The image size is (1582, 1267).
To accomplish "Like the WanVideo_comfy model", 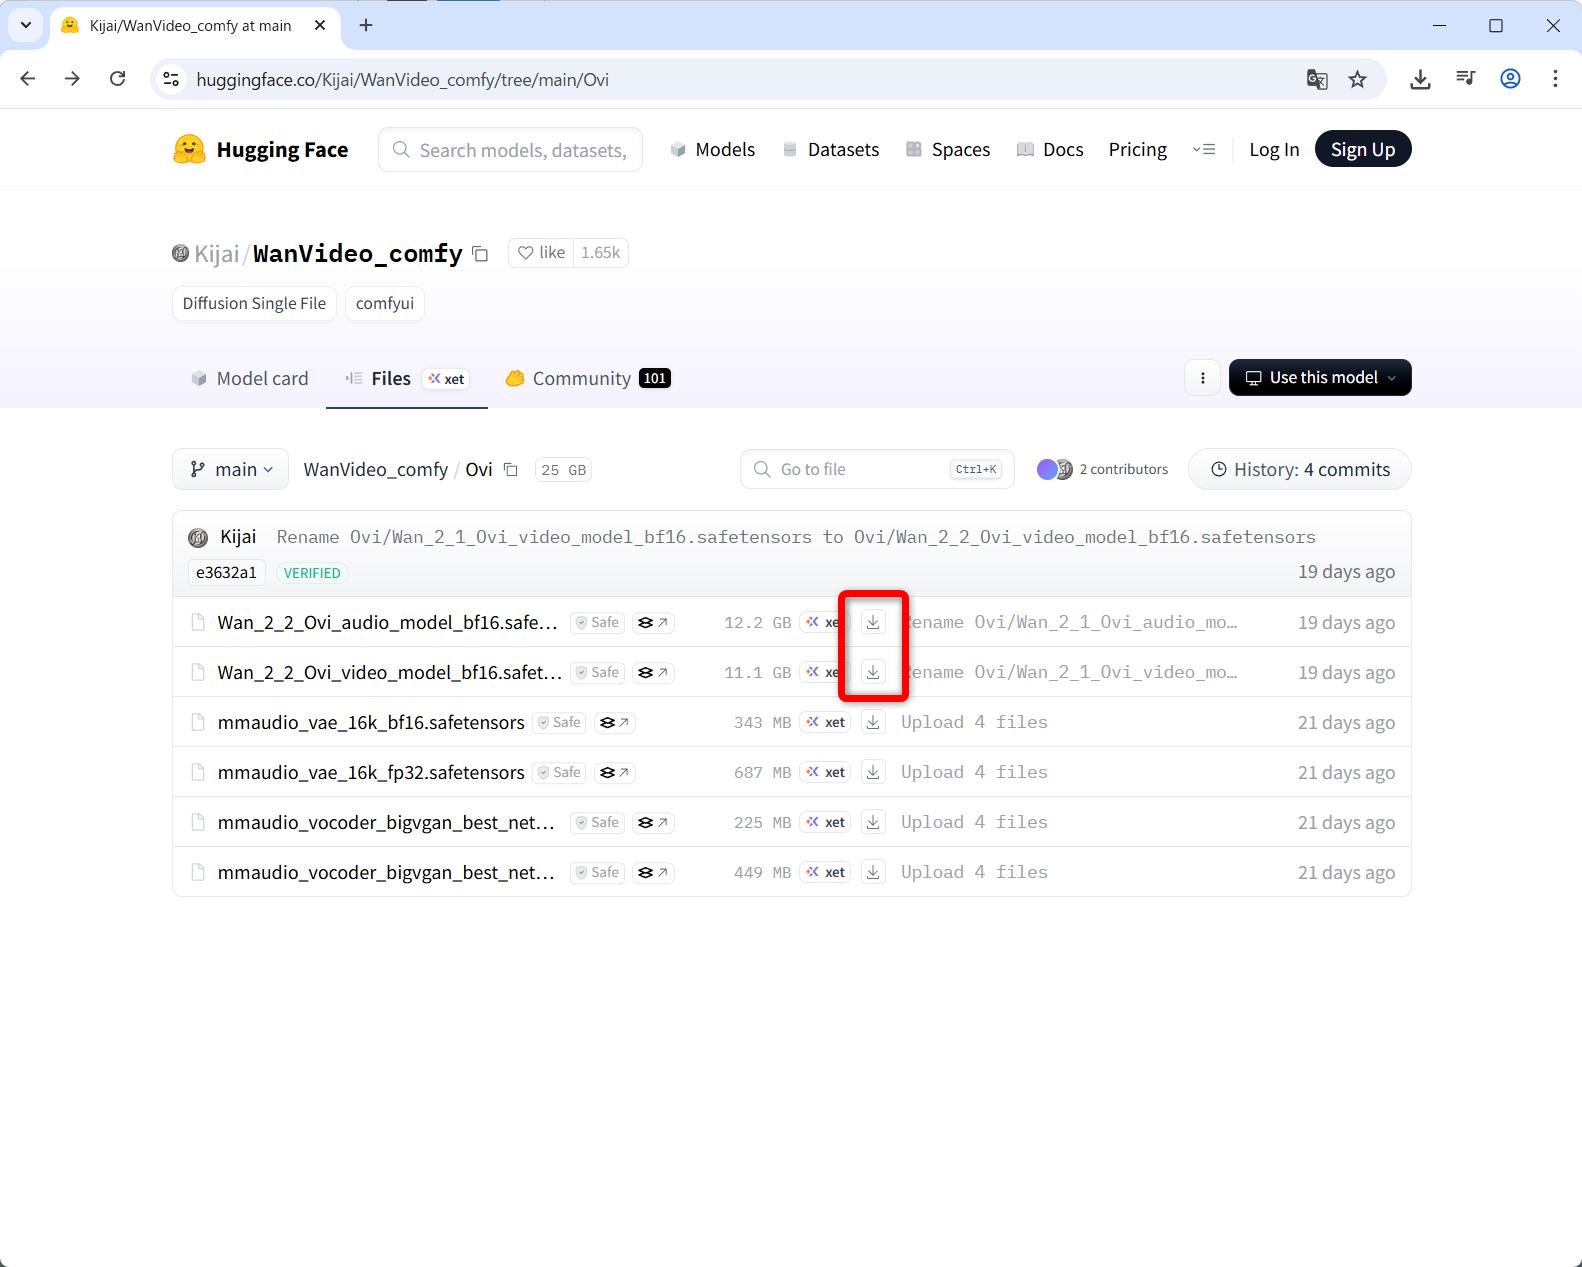I will pos(541,253).
